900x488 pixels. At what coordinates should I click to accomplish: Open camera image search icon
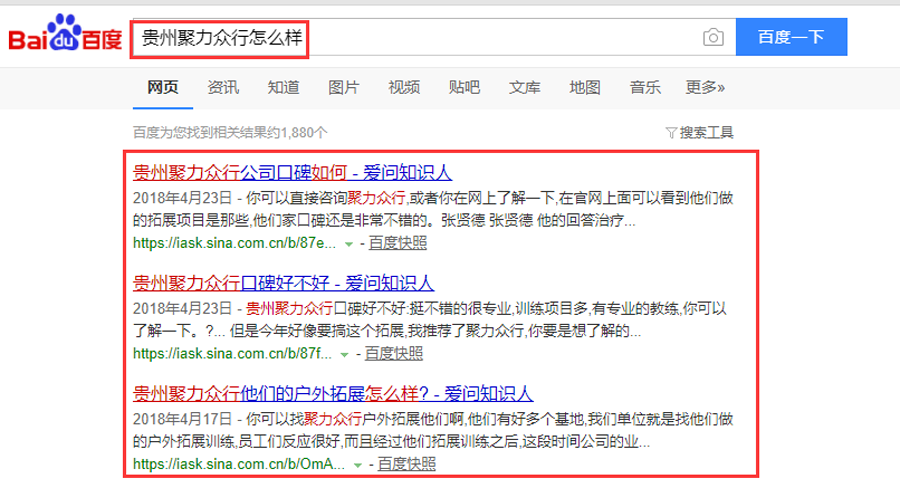point(713,37)
